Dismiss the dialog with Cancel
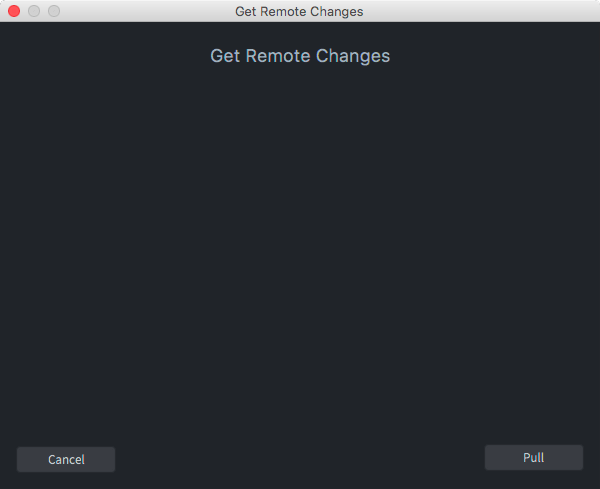 pyautogui.click(x=66, y=459)
